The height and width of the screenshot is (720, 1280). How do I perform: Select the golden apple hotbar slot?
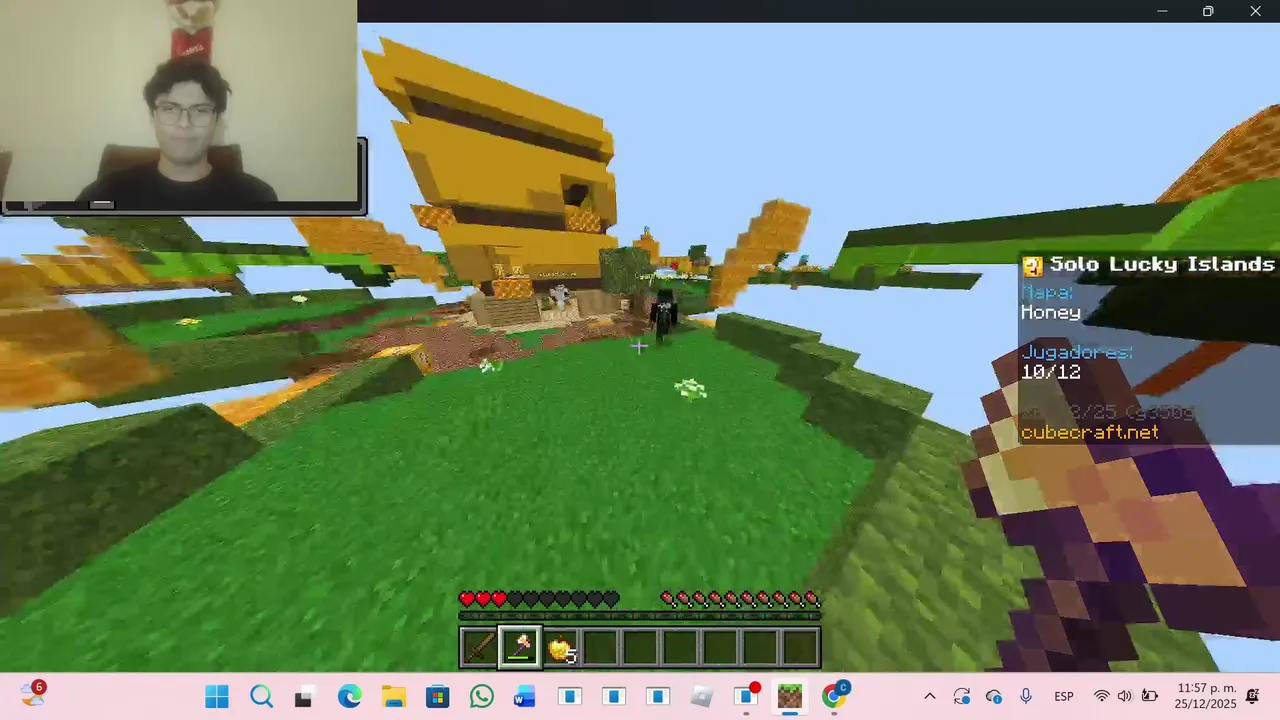561,648
